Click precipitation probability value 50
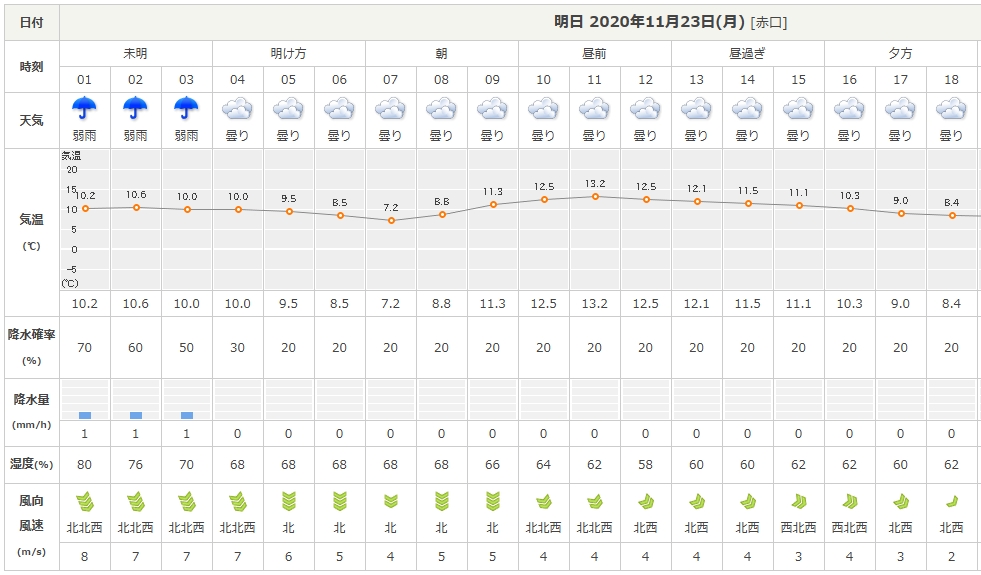The width and height of the screenshot is (981, 575). (186, 348)
